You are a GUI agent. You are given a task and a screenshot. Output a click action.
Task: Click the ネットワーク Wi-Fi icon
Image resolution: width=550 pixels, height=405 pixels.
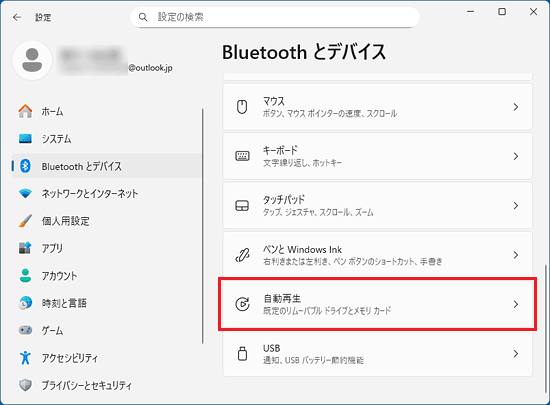[x=25, y=194]
